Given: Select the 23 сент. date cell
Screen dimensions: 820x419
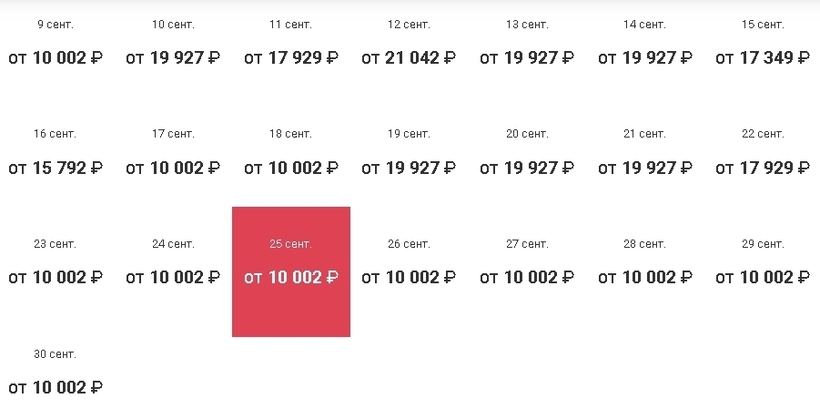Looking at the screenshot, I should pos(55,264).
